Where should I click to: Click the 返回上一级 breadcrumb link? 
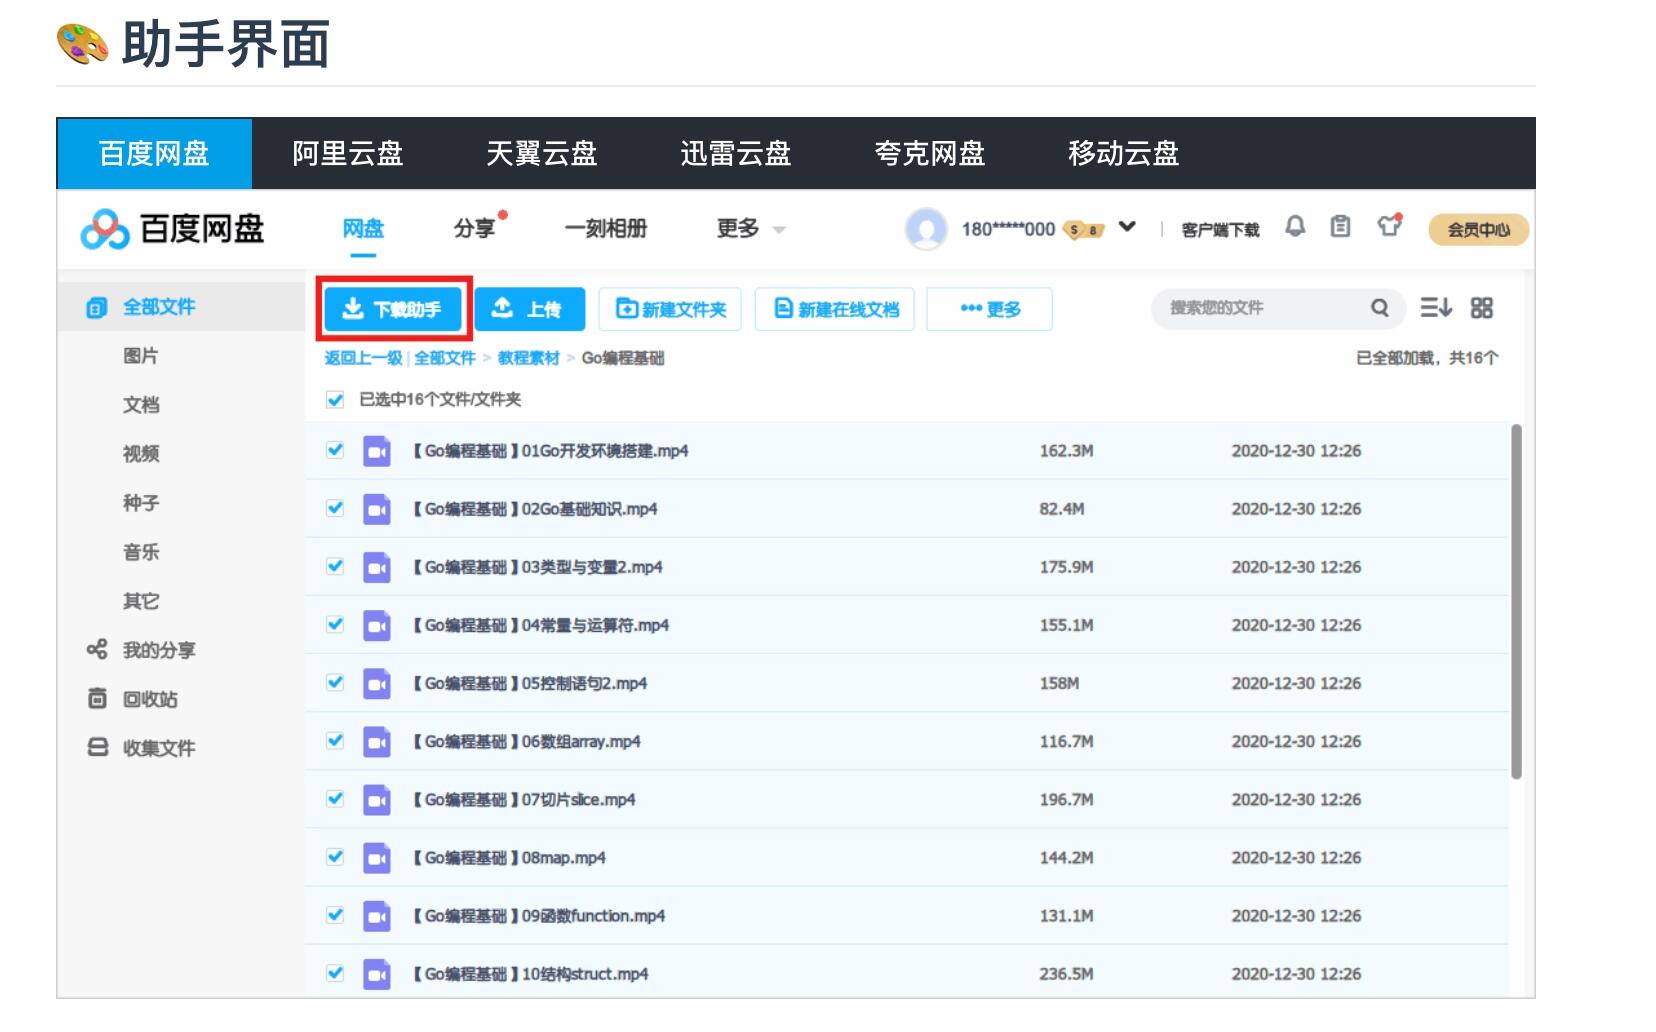[x=363, y=358]
